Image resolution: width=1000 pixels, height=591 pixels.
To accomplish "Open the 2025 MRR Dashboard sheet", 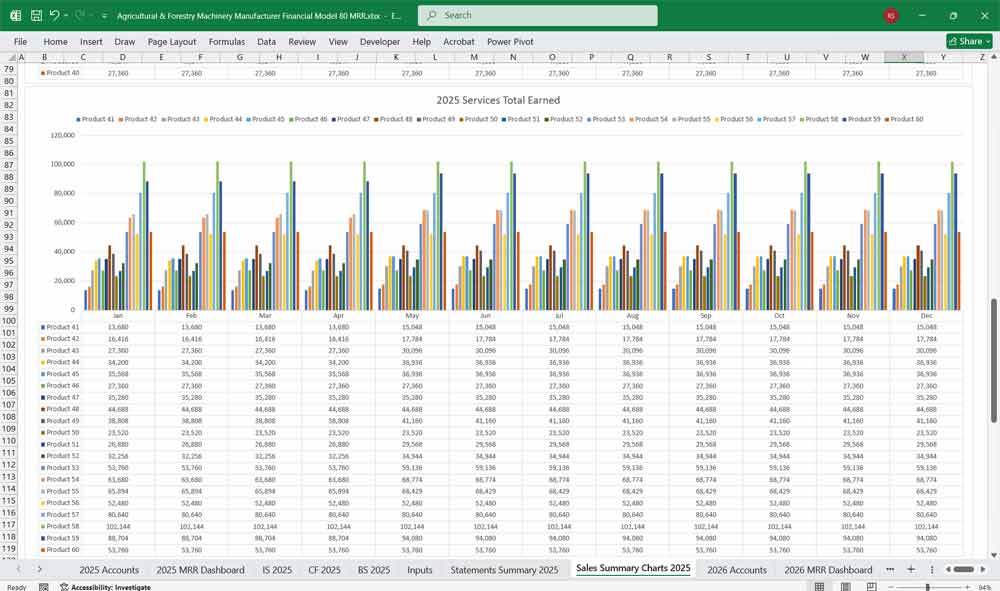I will (x=200, y=570).
